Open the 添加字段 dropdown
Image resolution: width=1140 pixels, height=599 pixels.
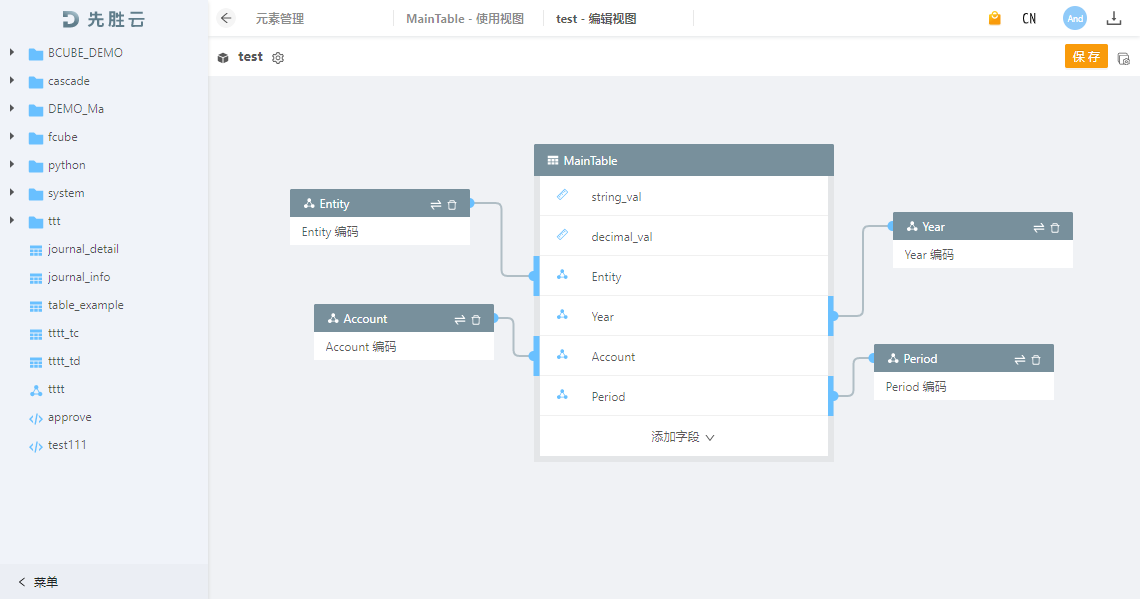coord(683,437)
